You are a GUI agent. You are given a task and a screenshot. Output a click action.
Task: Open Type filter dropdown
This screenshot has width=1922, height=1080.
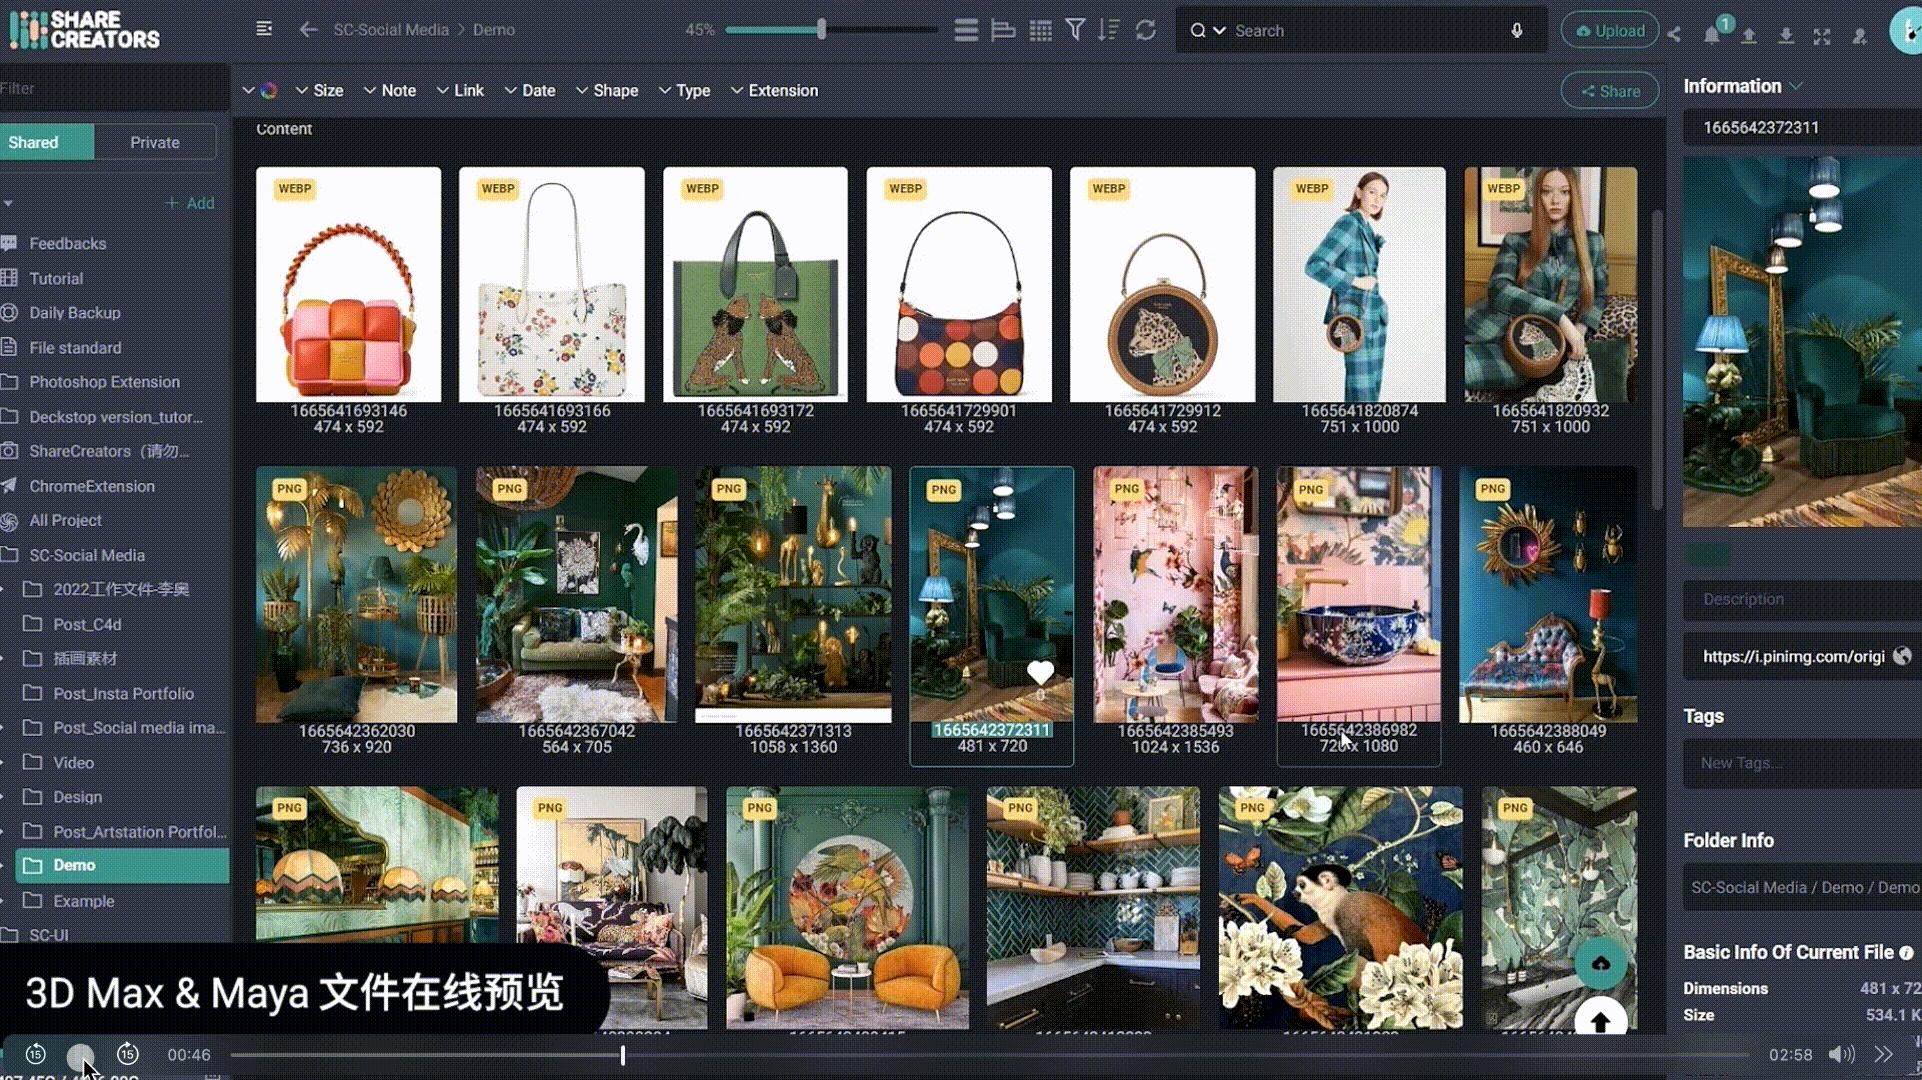pos(684,90)
